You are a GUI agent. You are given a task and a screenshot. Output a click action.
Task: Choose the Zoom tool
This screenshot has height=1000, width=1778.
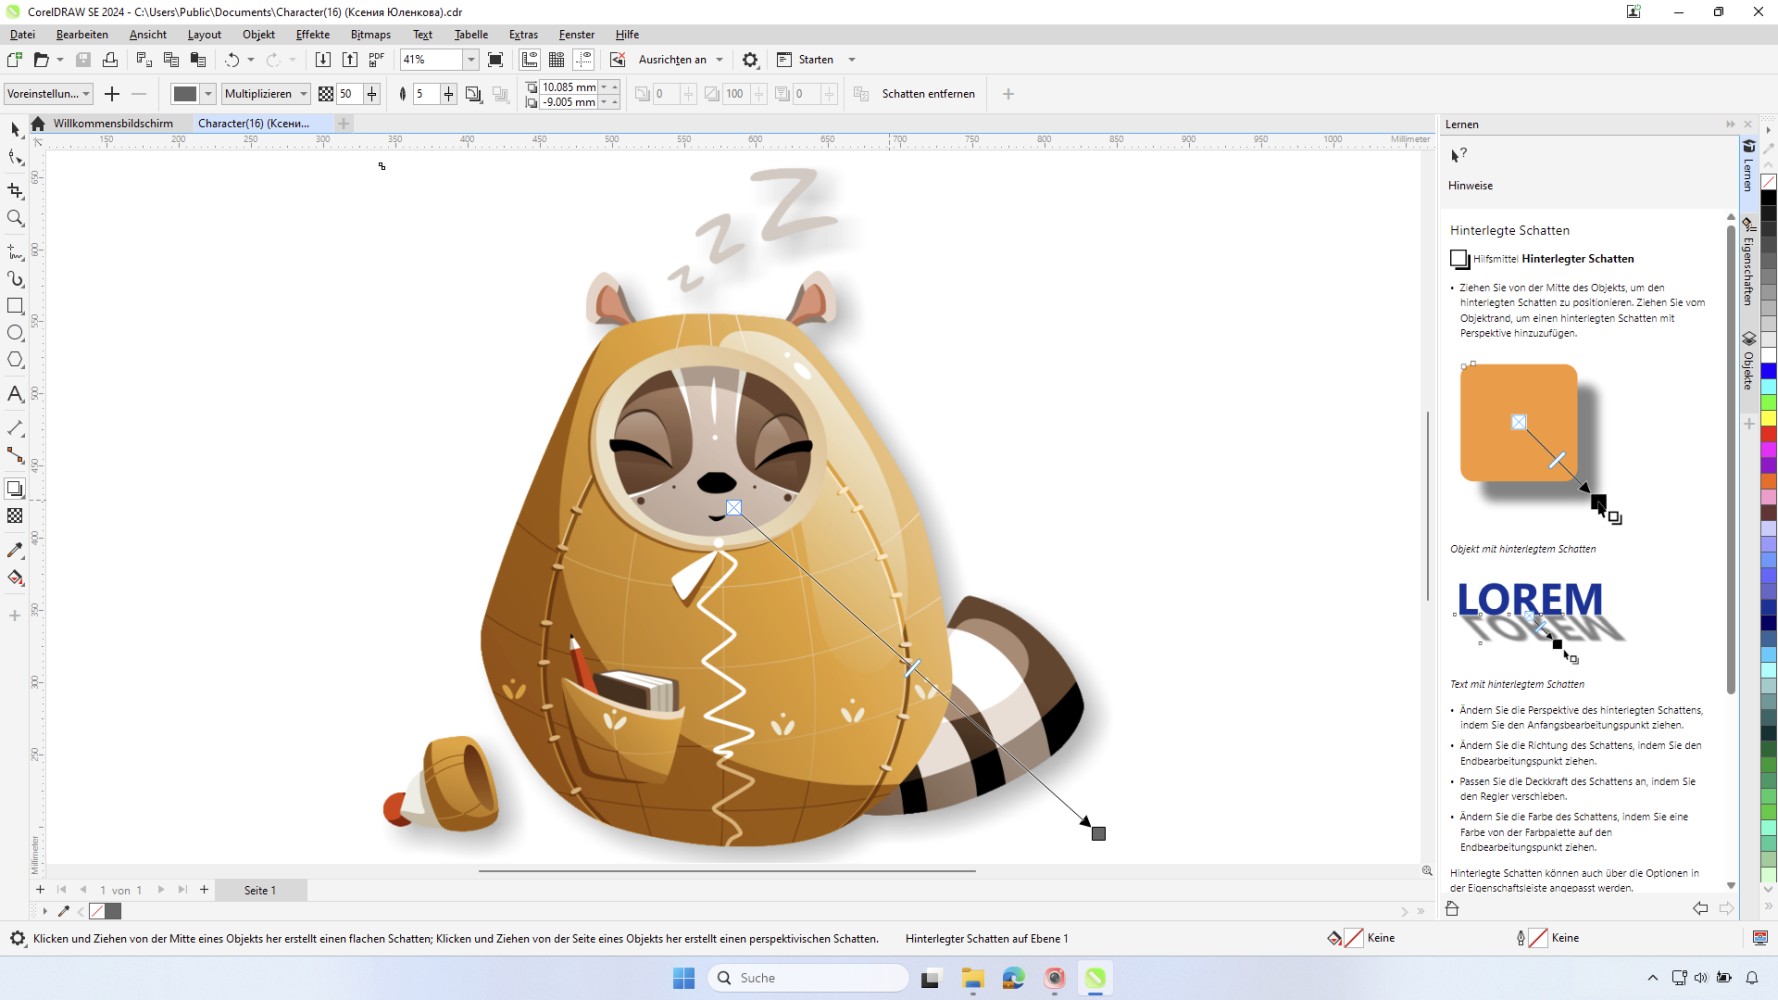(x=15, y=218)
